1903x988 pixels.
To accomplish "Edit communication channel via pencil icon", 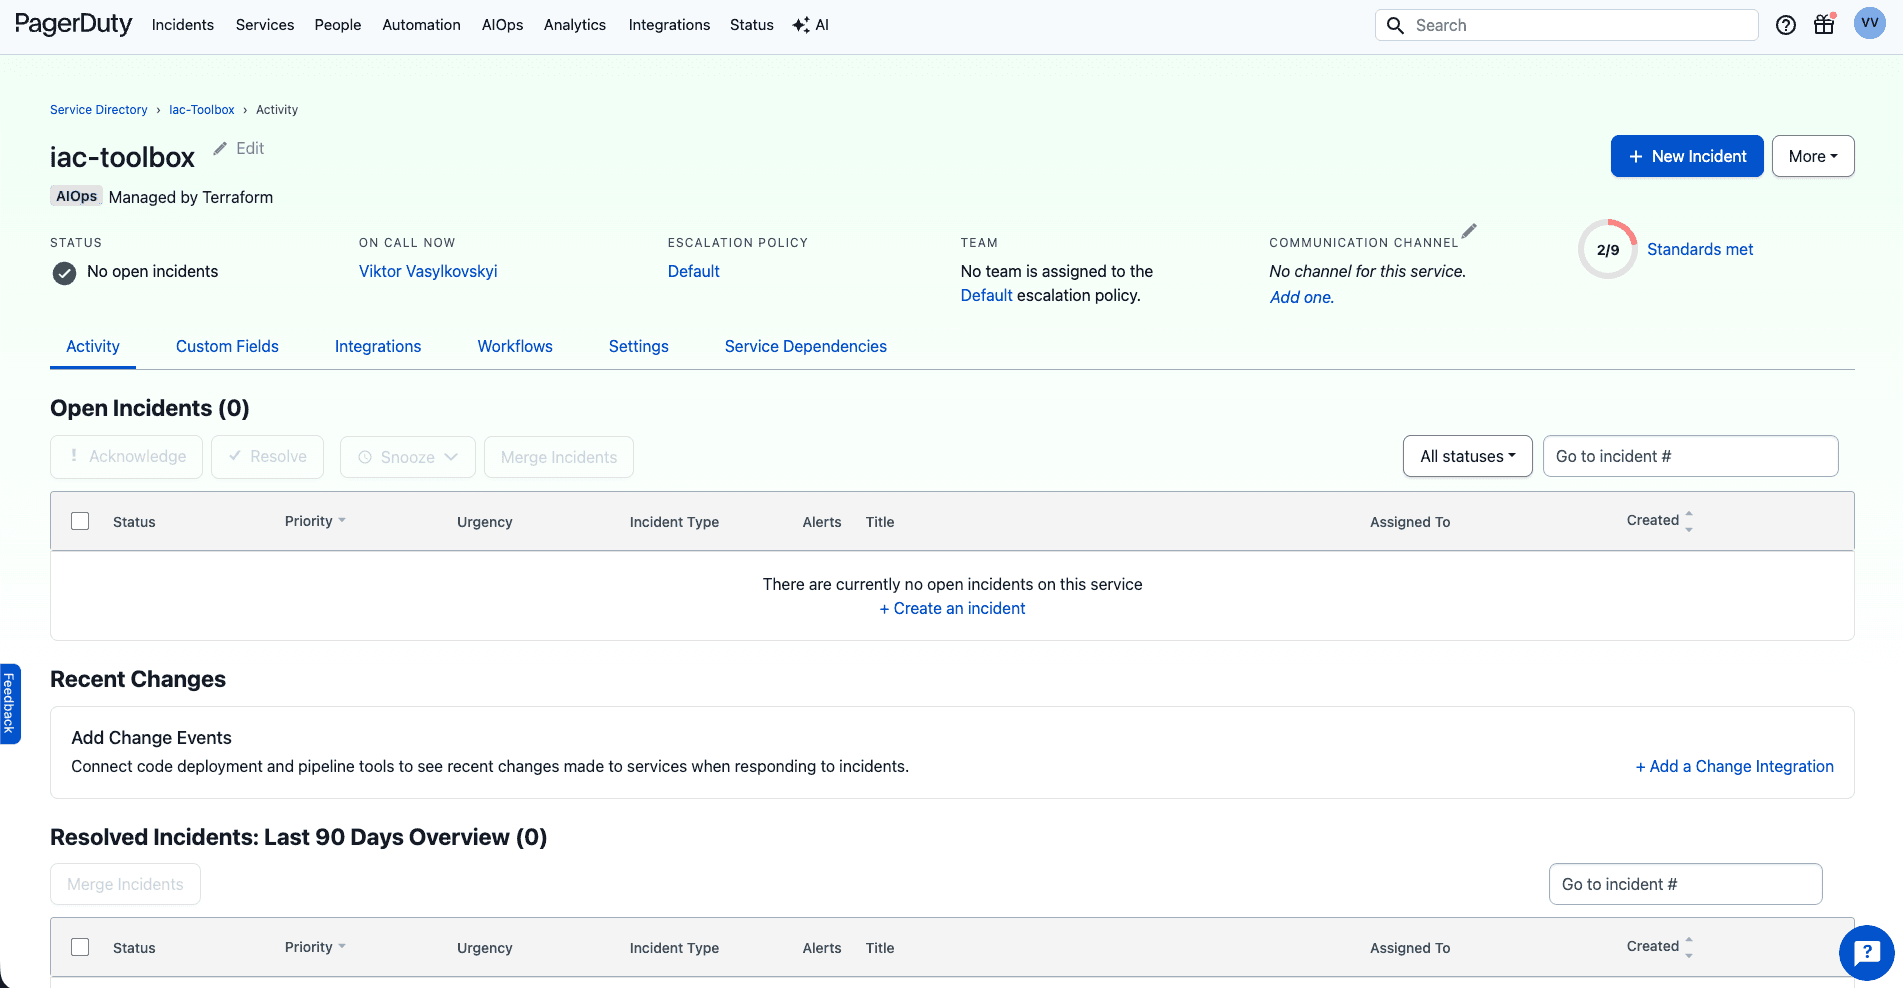I will 1468,231.
